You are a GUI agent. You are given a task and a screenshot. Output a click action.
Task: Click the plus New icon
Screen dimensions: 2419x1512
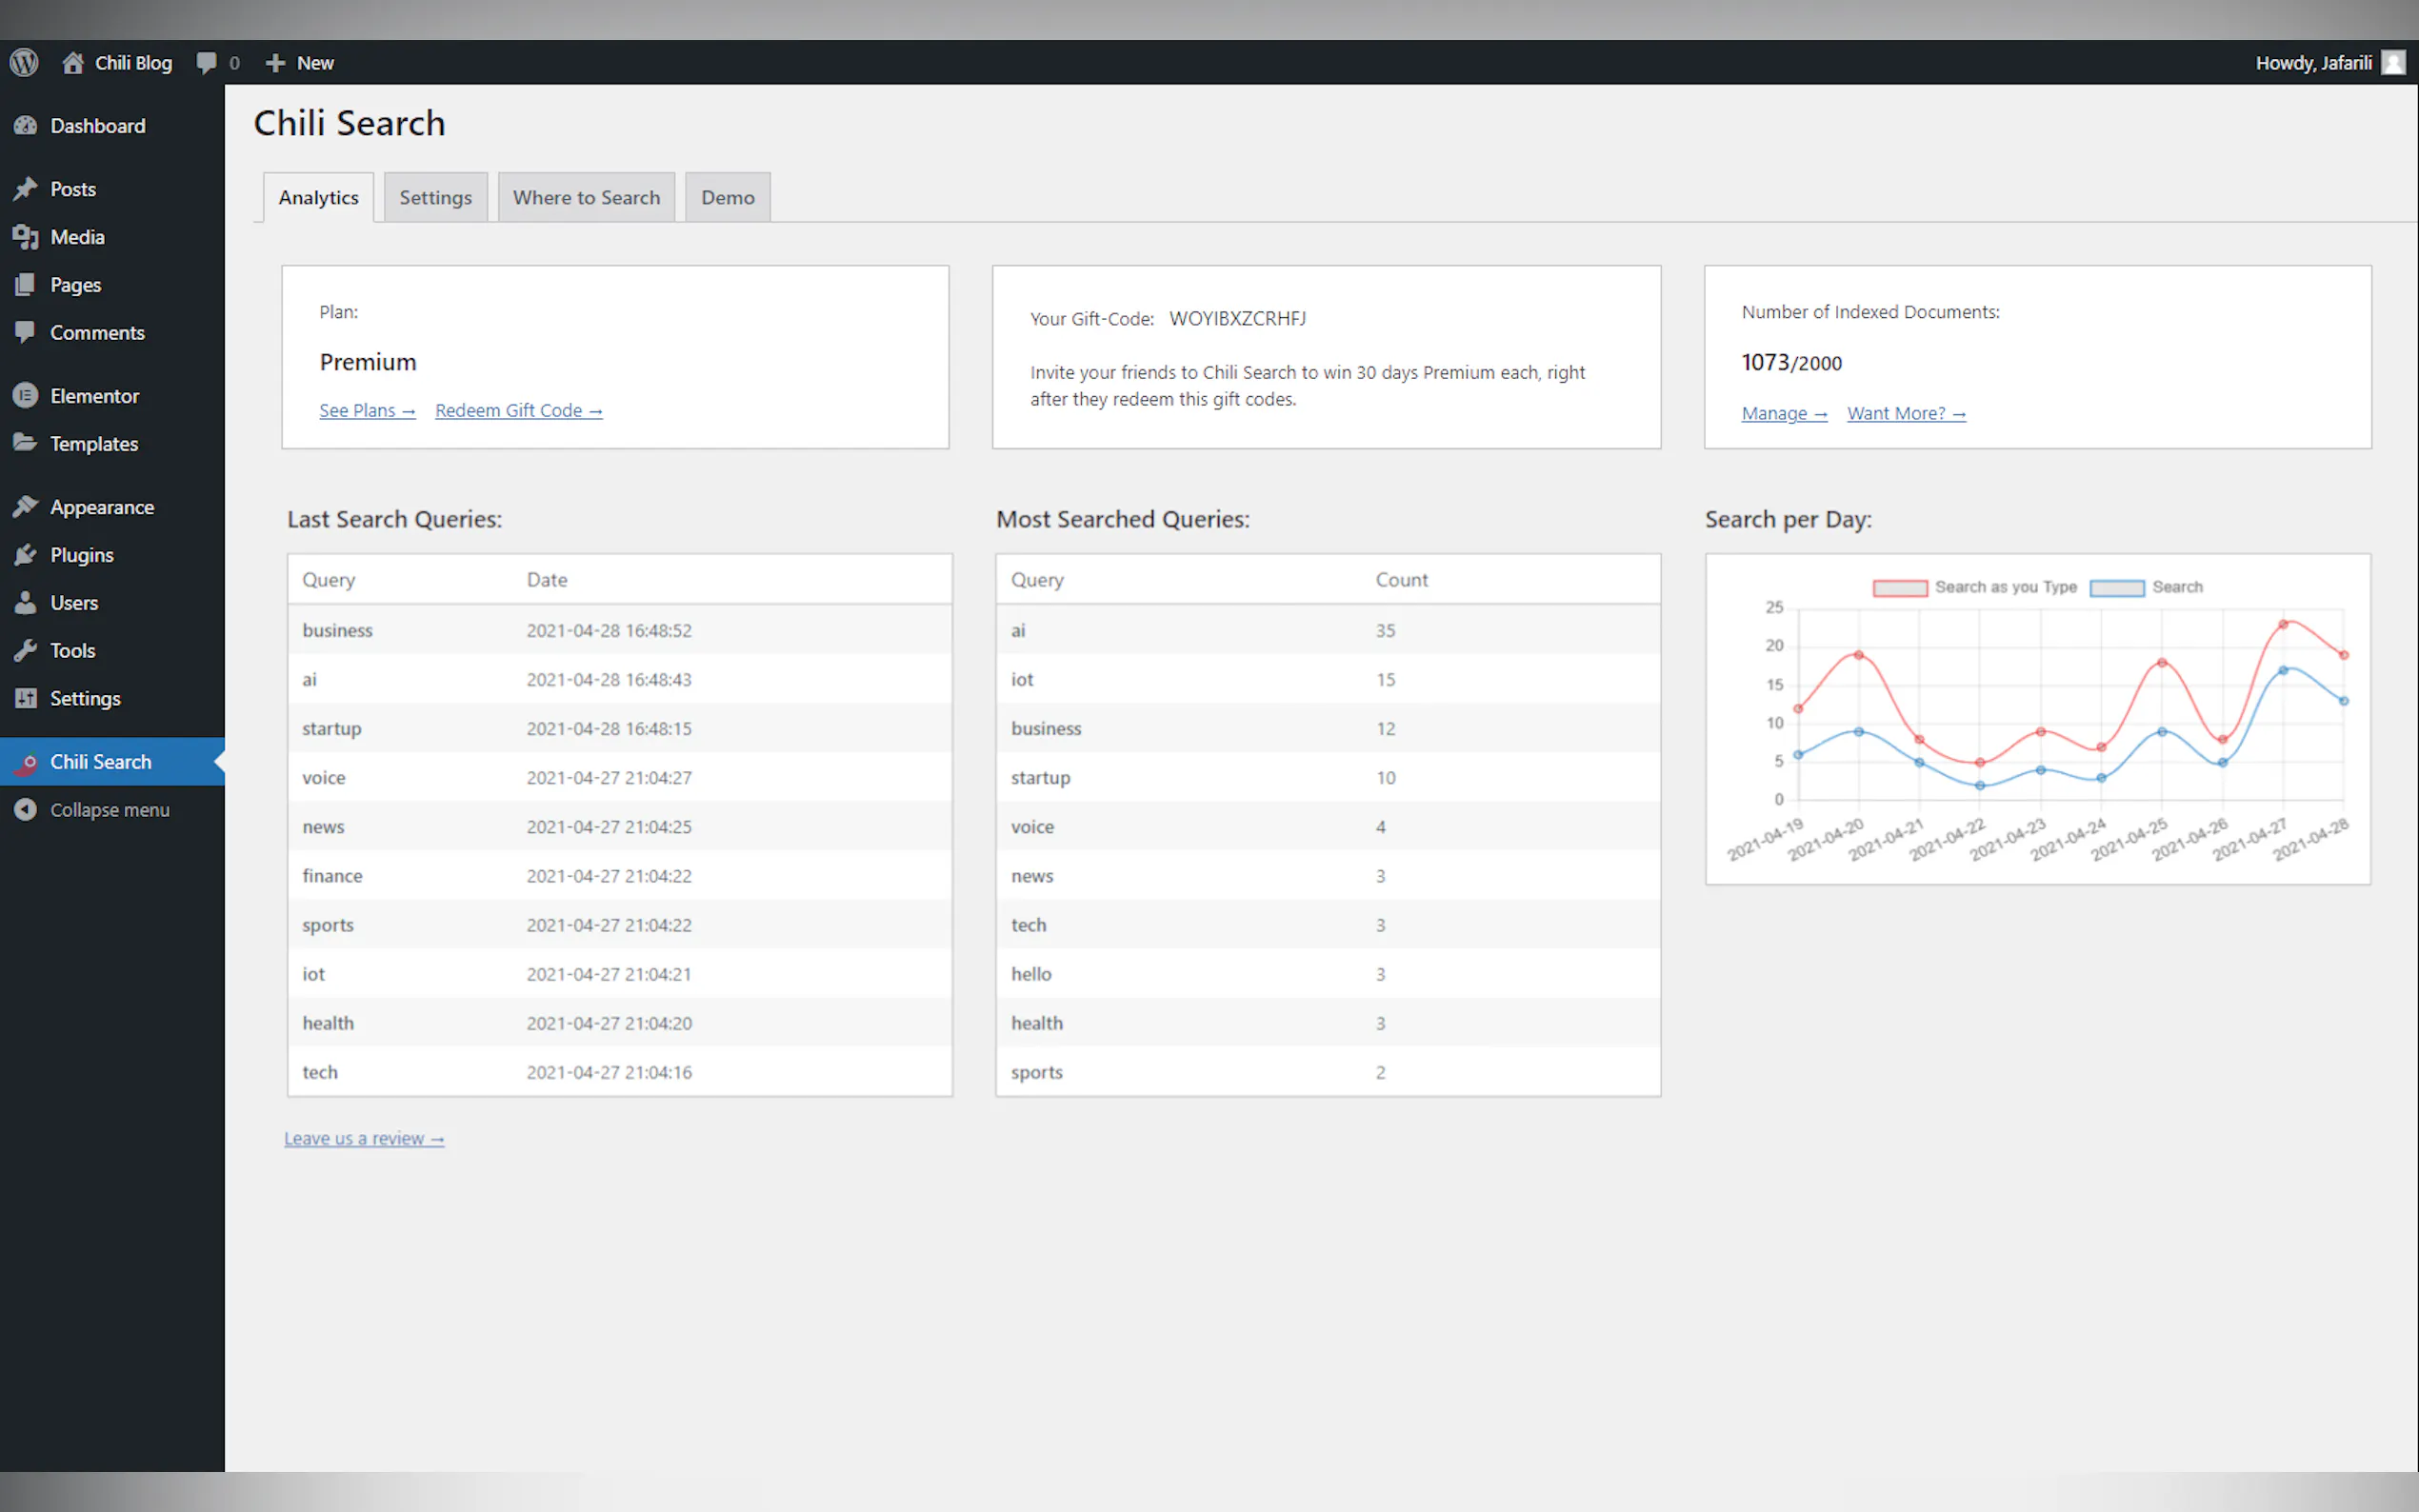point(275,63)
